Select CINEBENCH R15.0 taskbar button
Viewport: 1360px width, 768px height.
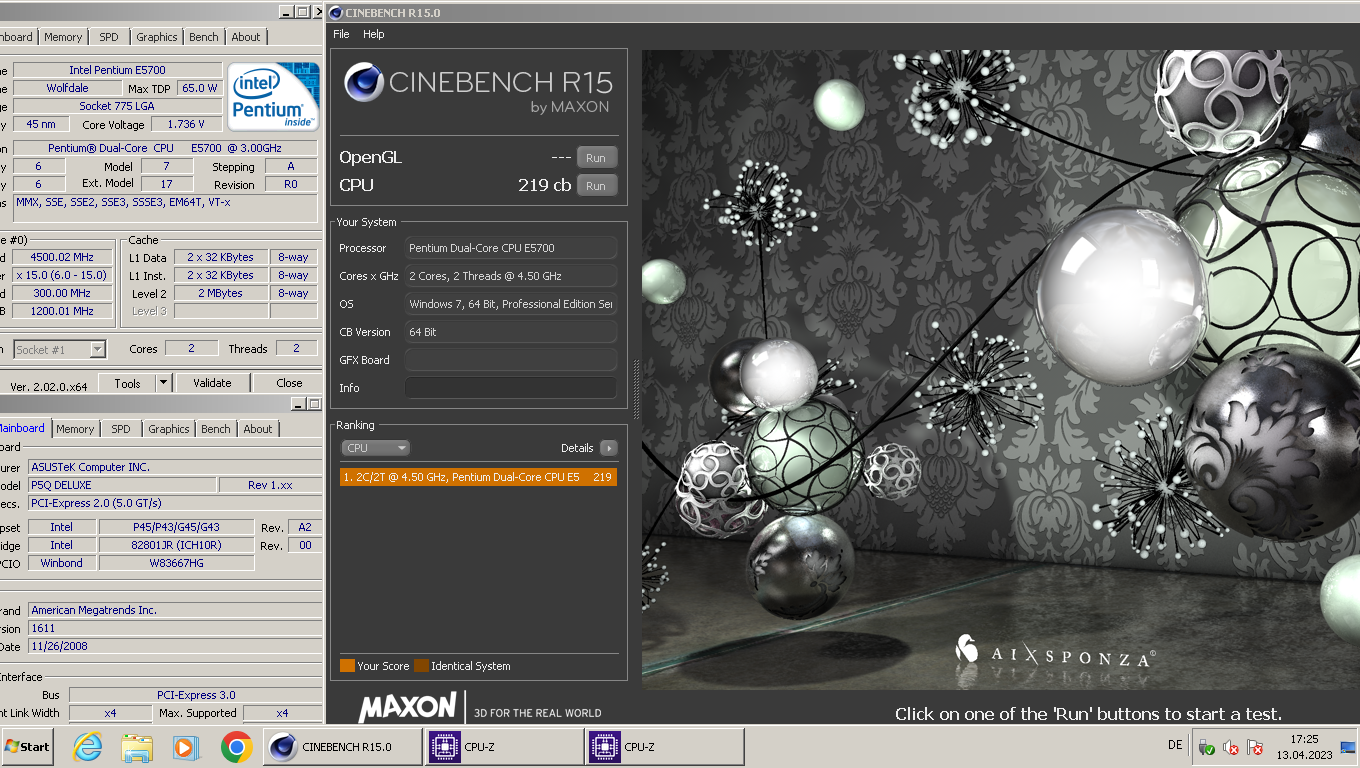click(x=343, y=747)
